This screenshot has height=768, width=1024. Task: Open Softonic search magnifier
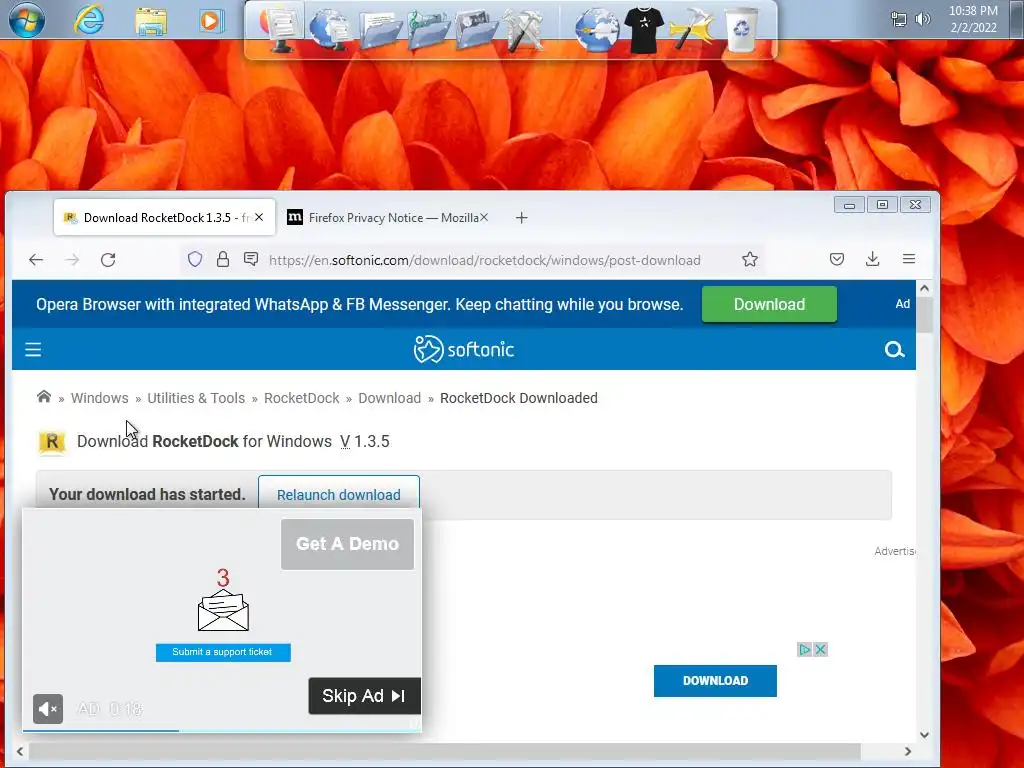894,349
